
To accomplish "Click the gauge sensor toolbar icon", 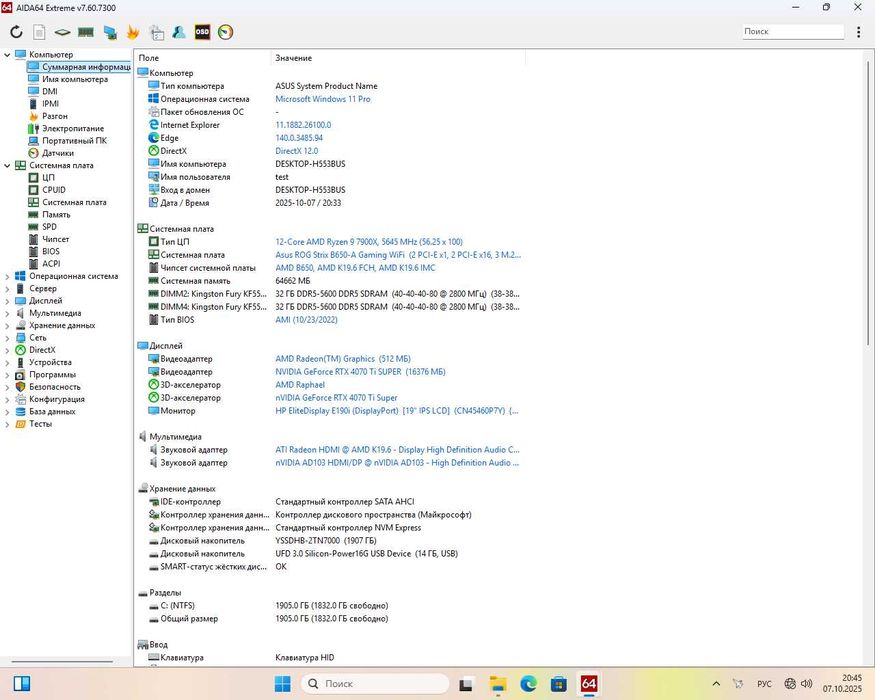I will pyautogui.click(x=225, y=32).
